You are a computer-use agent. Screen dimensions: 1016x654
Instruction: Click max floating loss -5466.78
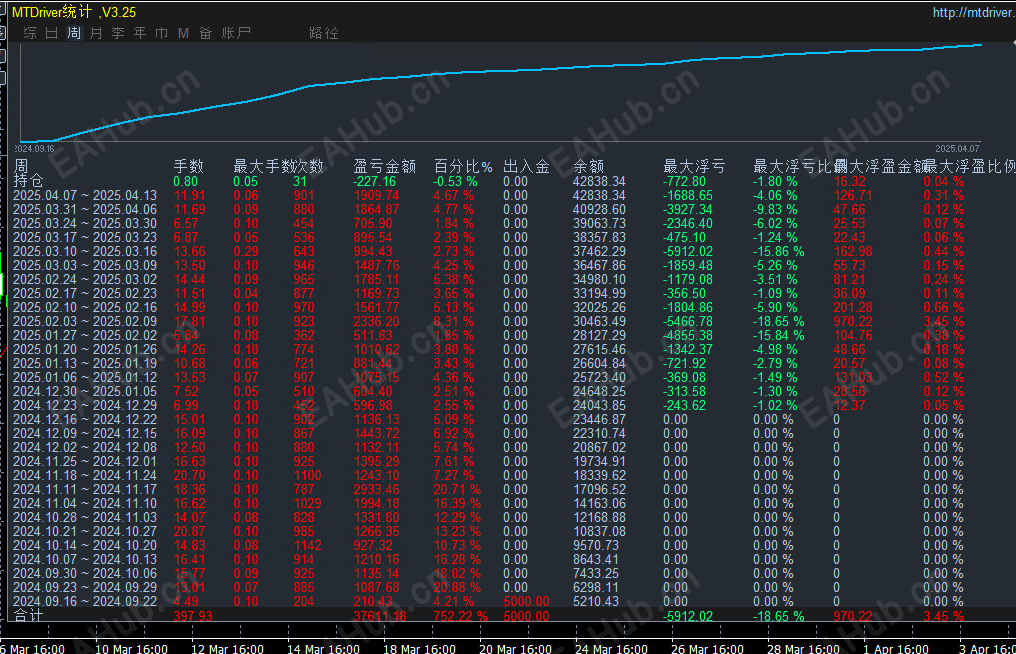(x=687, y=321)
